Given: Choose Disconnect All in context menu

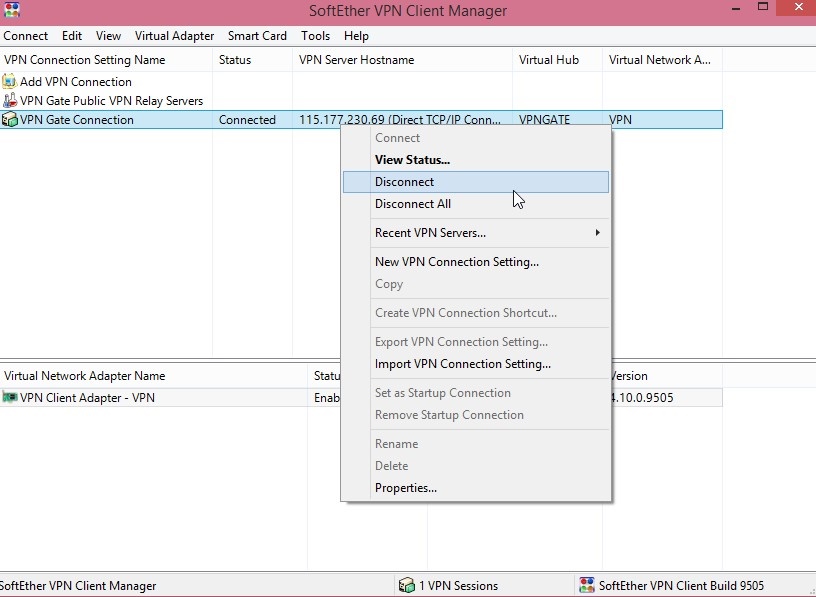Looking at the screenshot, I should tap(476, 204).
